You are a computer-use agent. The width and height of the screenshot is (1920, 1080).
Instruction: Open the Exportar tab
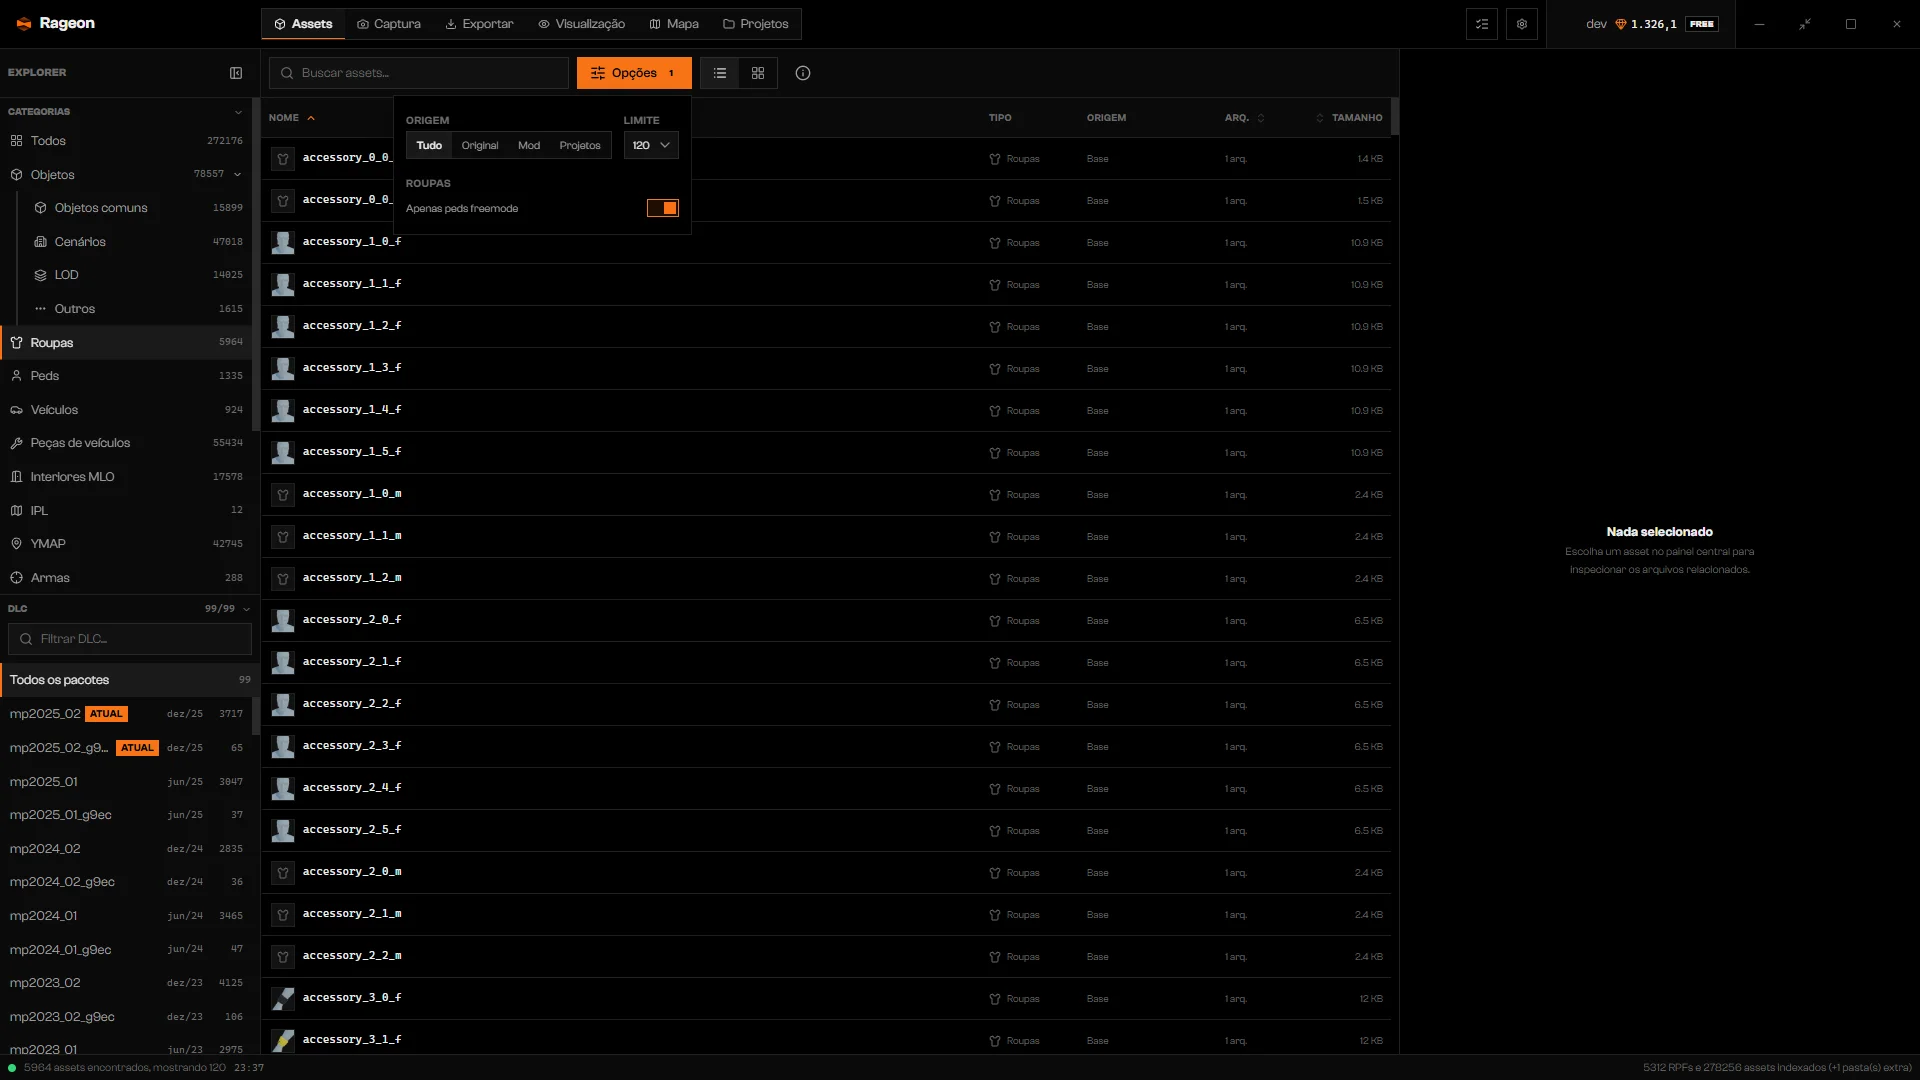[x=479, y=24]
